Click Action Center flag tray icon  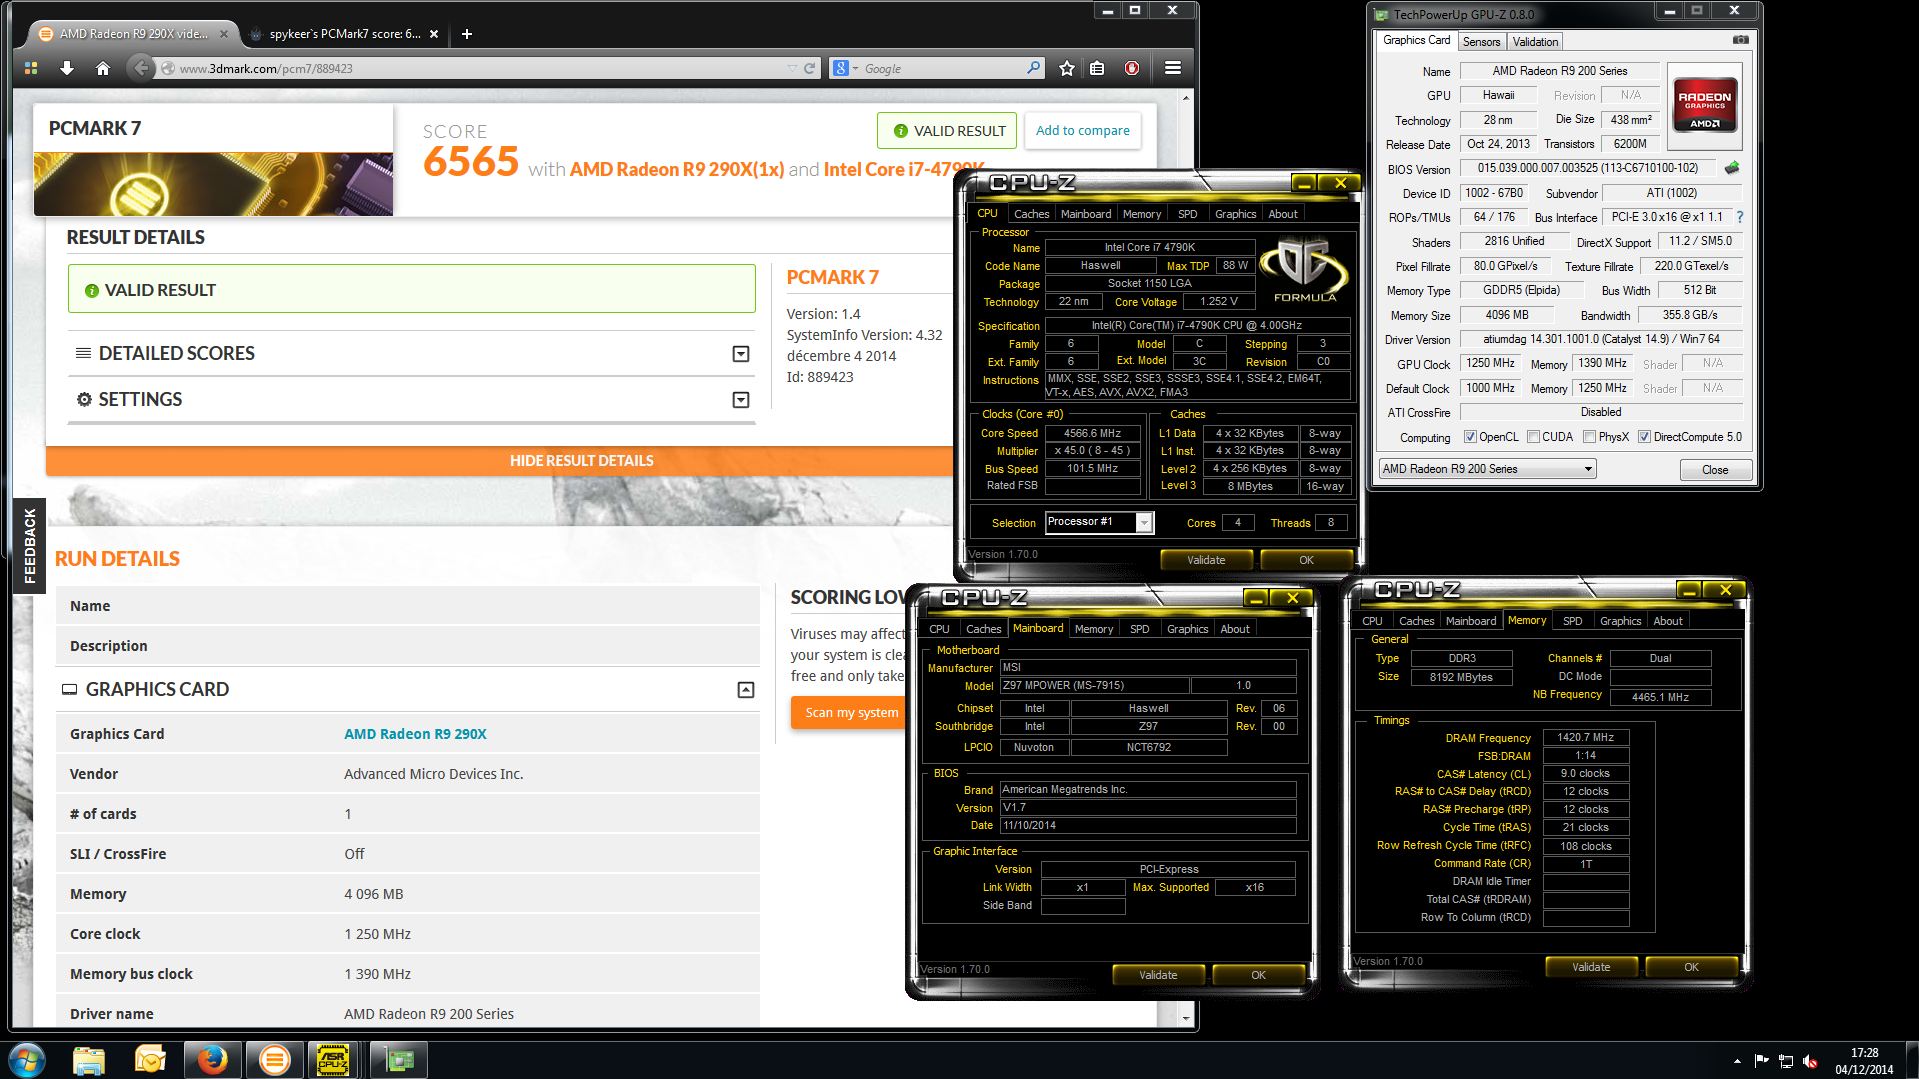(x=1761, y=1061)
